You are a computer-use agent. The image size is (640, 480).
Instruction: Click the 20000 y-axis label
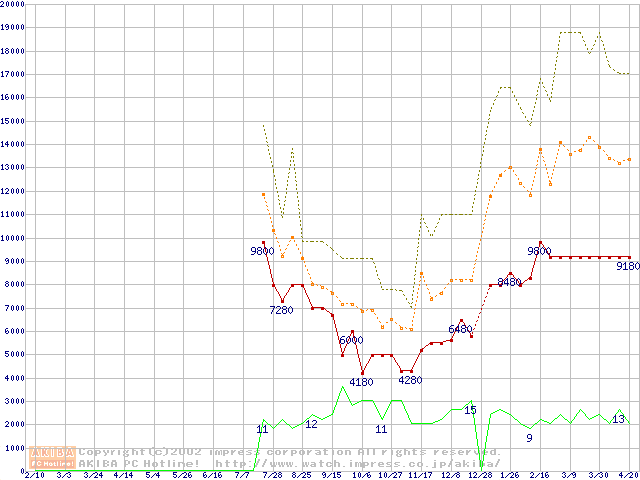pyautogui.click(x=12, y=4)
